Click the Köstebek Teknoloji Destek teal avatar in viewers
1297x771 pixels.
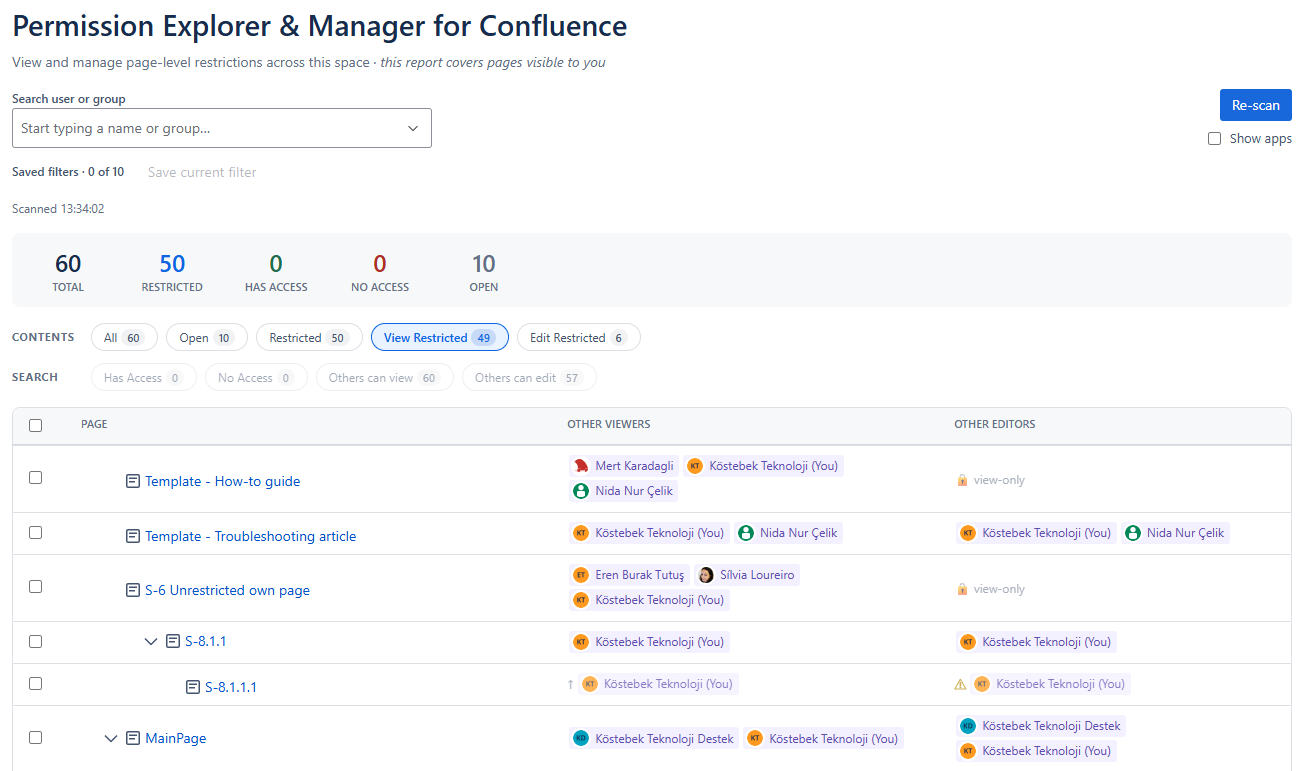click(581, 738)
